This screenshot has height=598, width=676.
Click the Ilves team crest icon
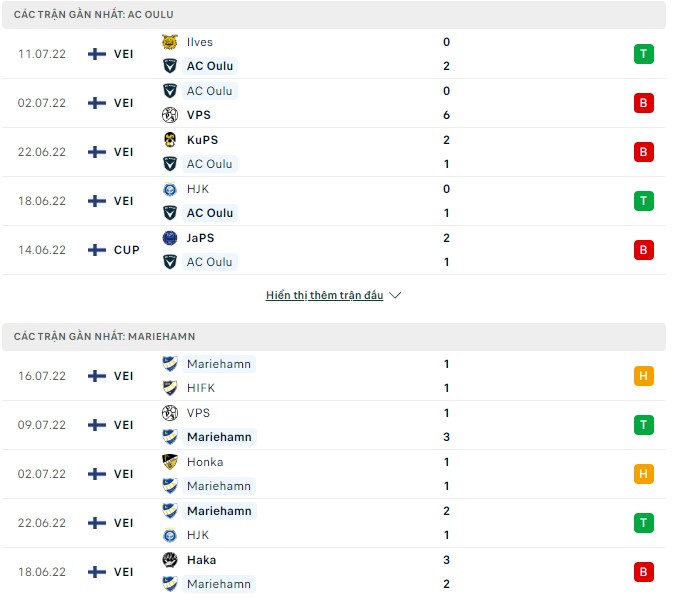(x=169, y=42)
